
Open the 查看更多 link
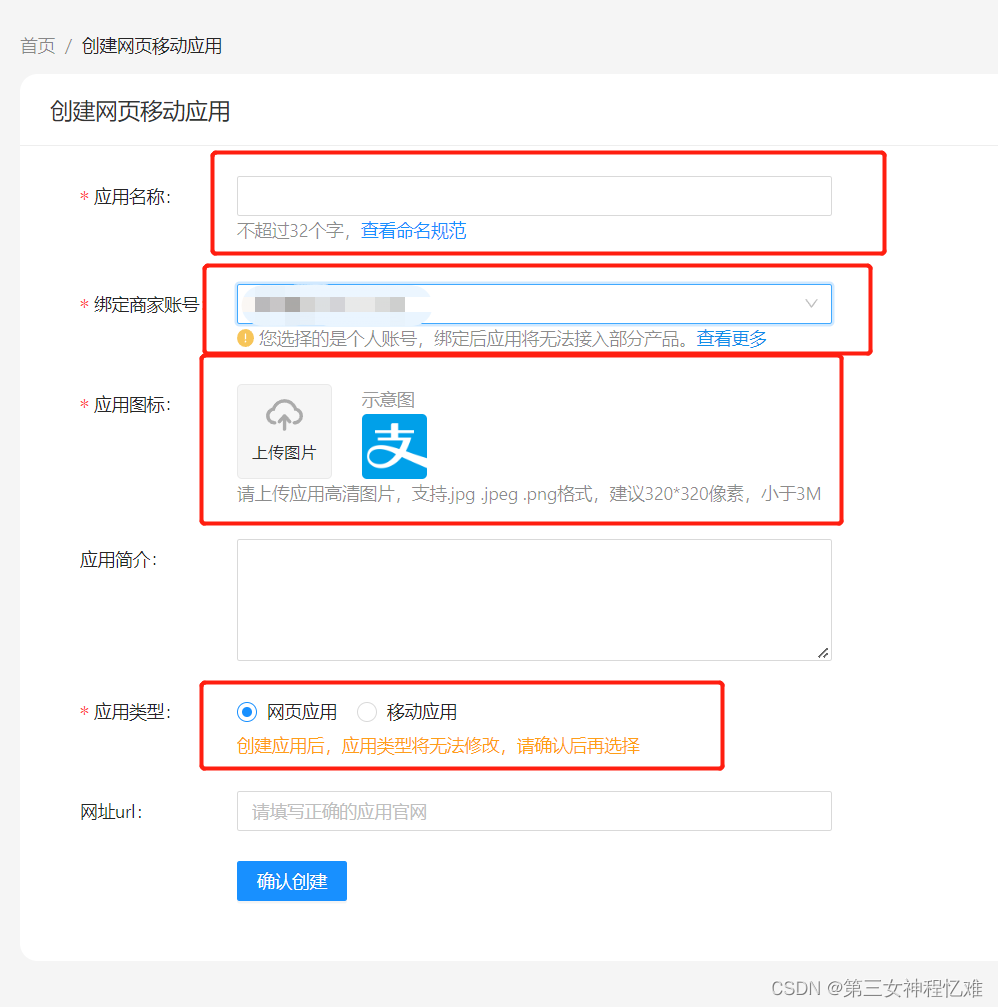coord(731,339)
